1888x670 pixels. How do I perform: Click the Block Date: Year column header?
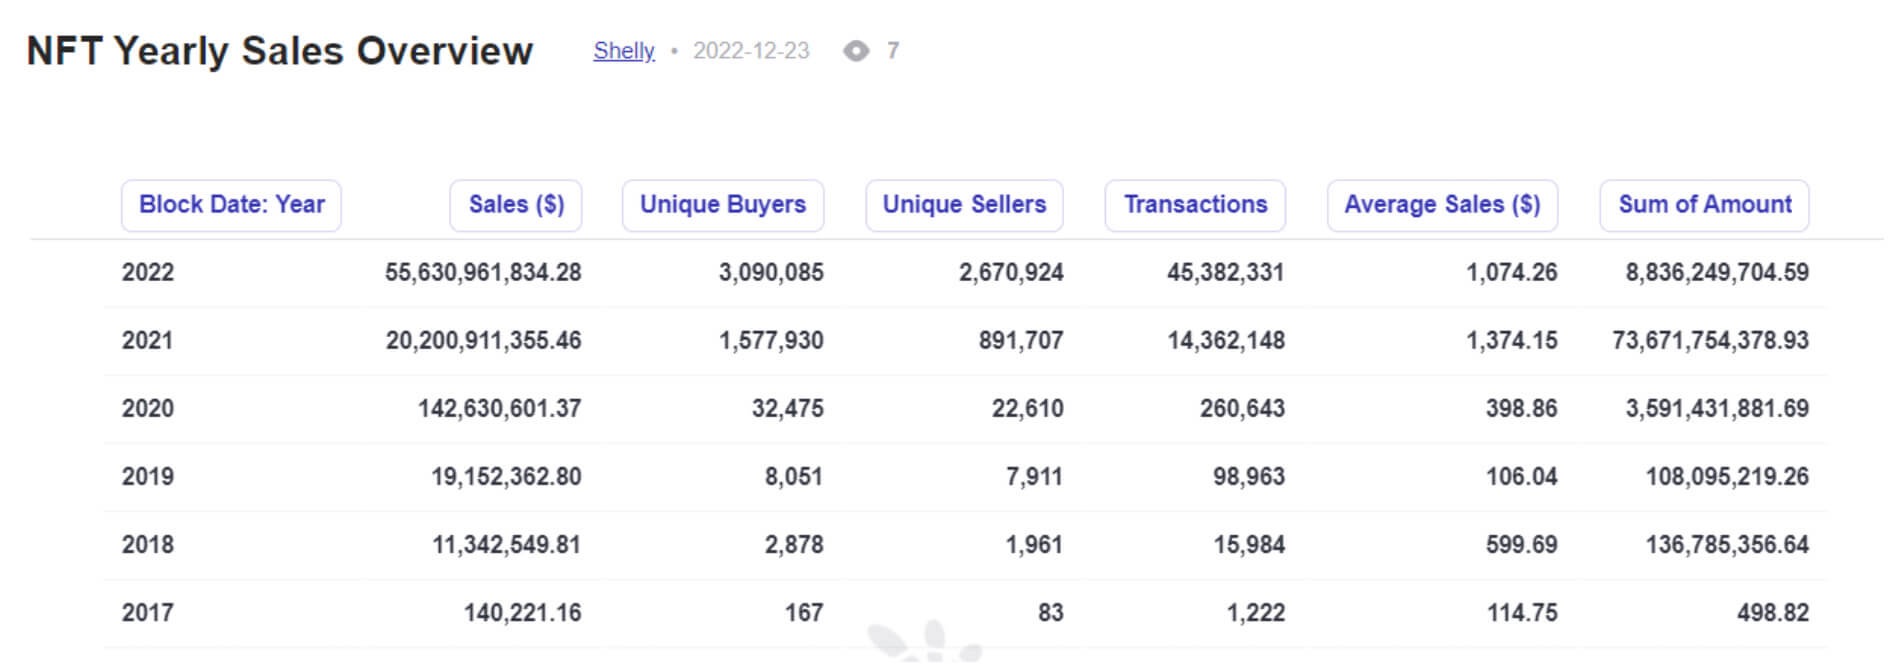coord(231,205)
